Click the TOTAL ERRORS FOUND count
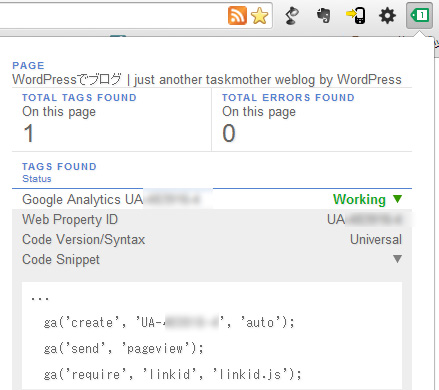This screenshot has width=439, height=390. 229,133
